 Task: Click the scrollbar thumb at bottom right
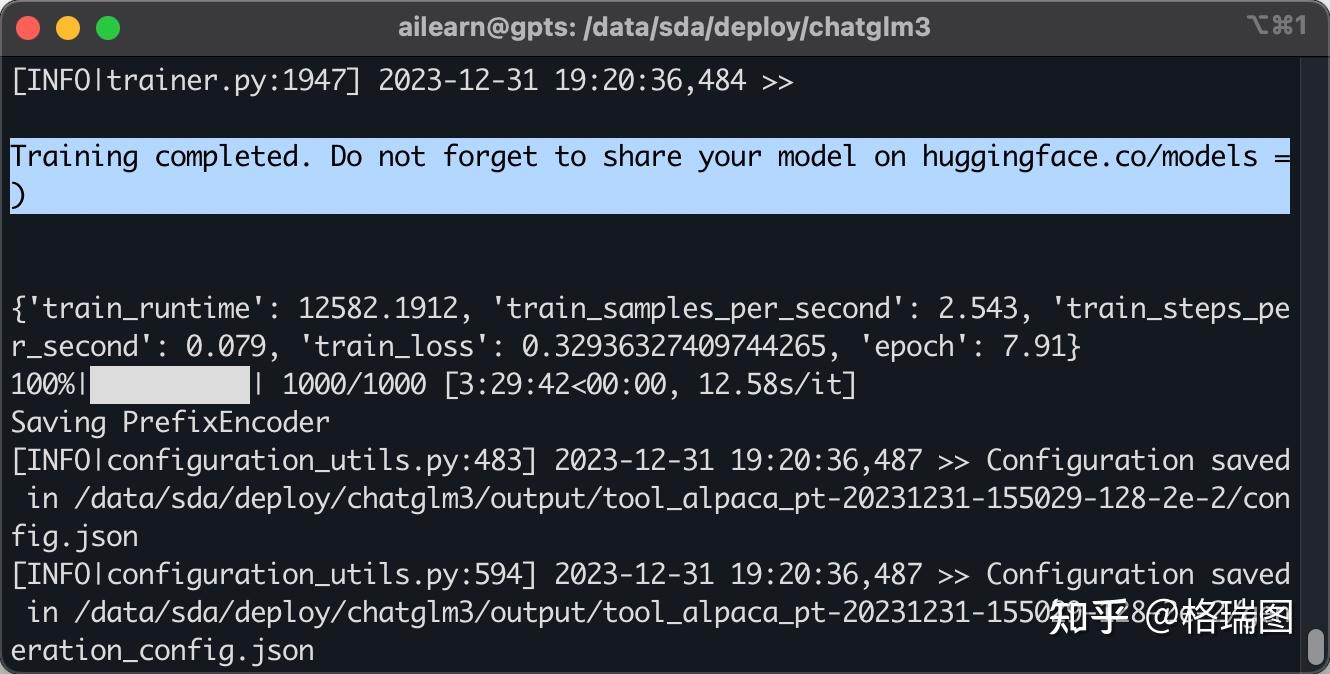pyautogui.click(x=1316, y=645)
